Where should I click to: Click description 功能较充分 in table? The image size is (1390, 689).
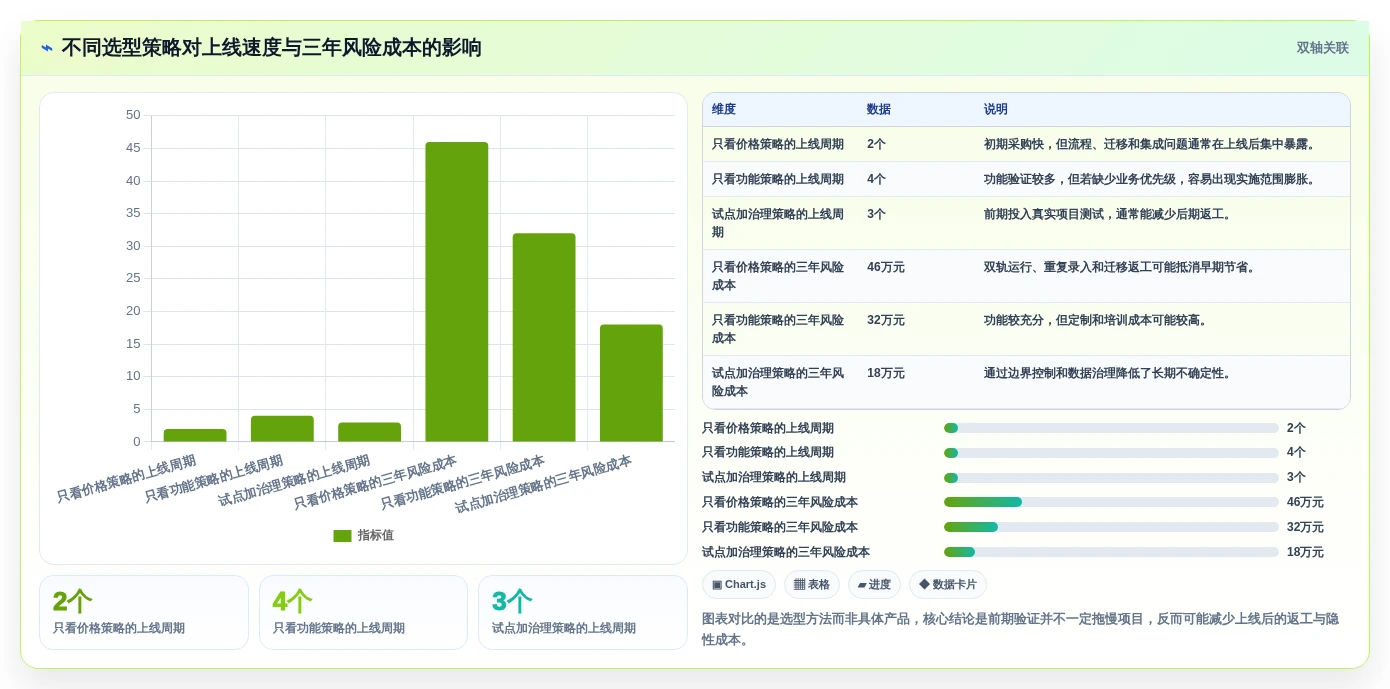click(1096, 320)
